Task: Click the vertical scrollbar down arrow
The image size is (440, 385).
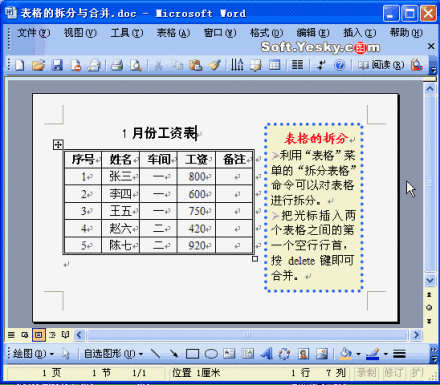Action: click(430, 280)
